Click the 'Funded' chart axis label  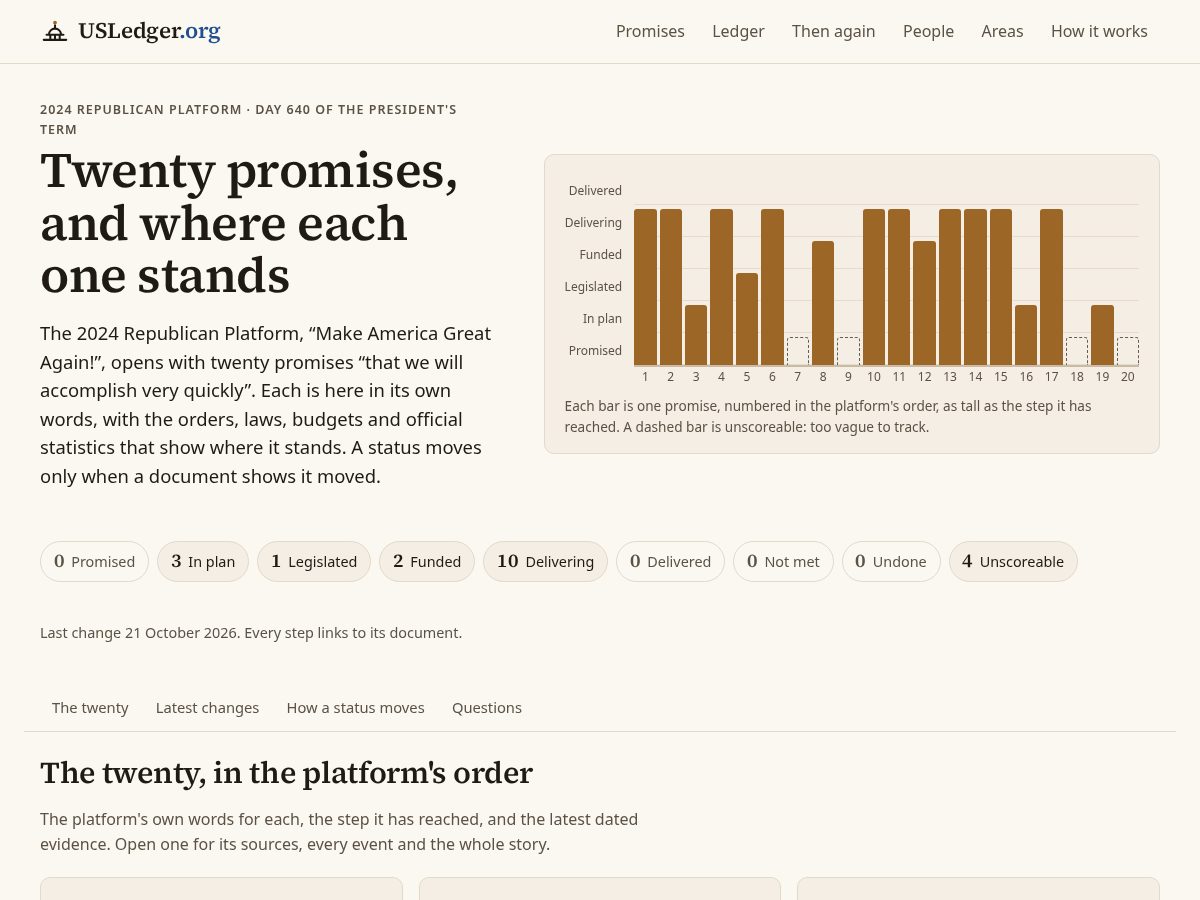pyautogui.click(x=600, y=254)
